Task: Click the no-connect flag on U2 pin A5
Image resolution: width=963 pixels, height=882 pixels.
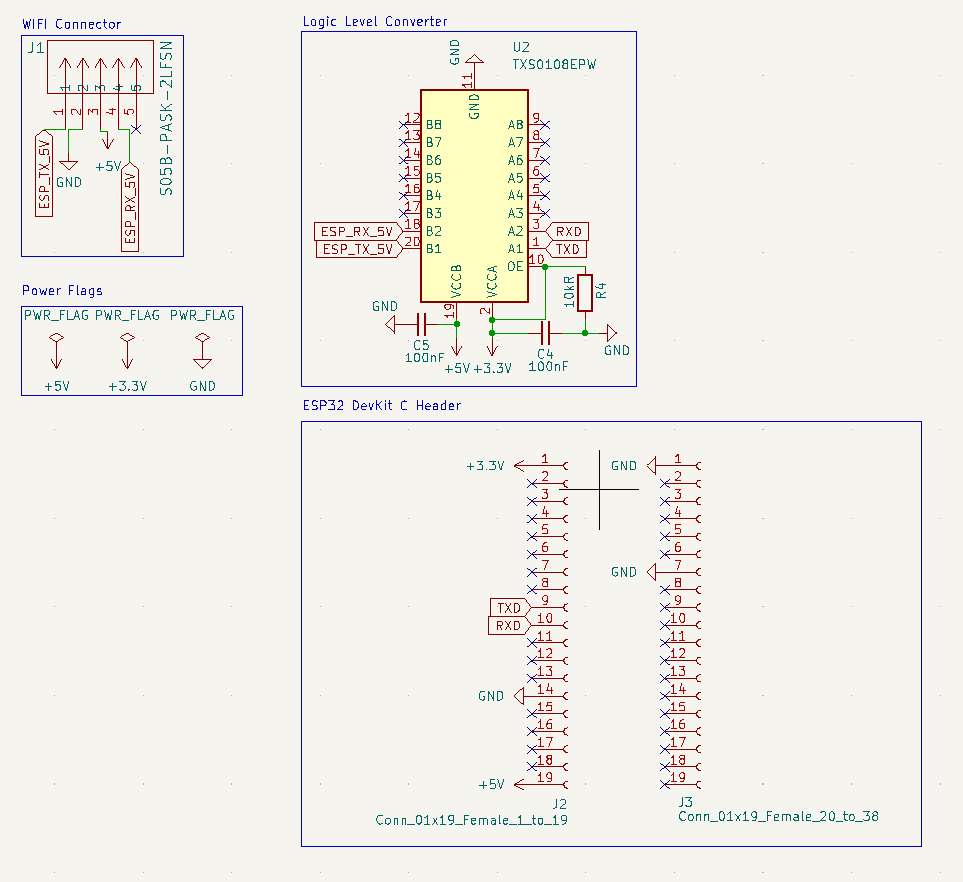Action: [x=545, y=178]
